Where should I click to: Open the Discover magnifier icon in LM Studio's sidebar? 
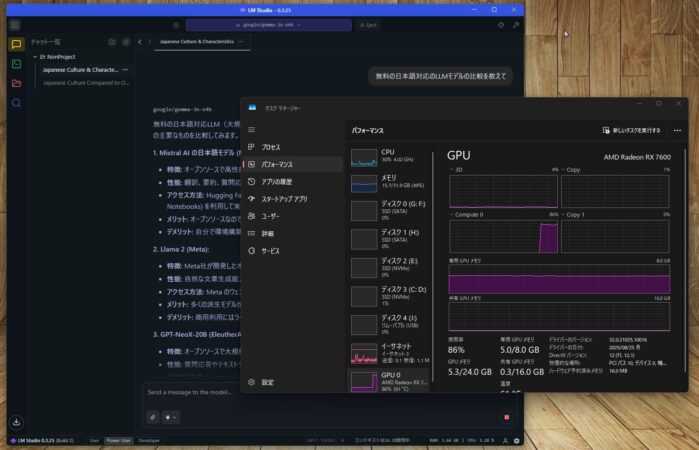tap(16, 103)
